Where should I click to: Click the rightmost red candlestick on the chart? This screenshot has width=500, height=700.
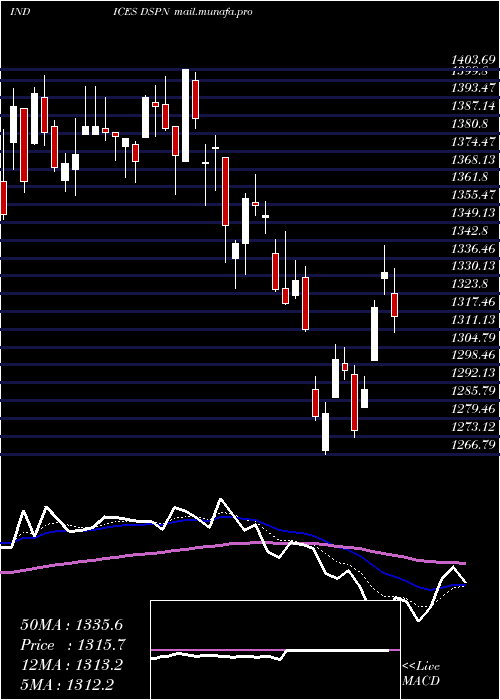coord(394,305)
